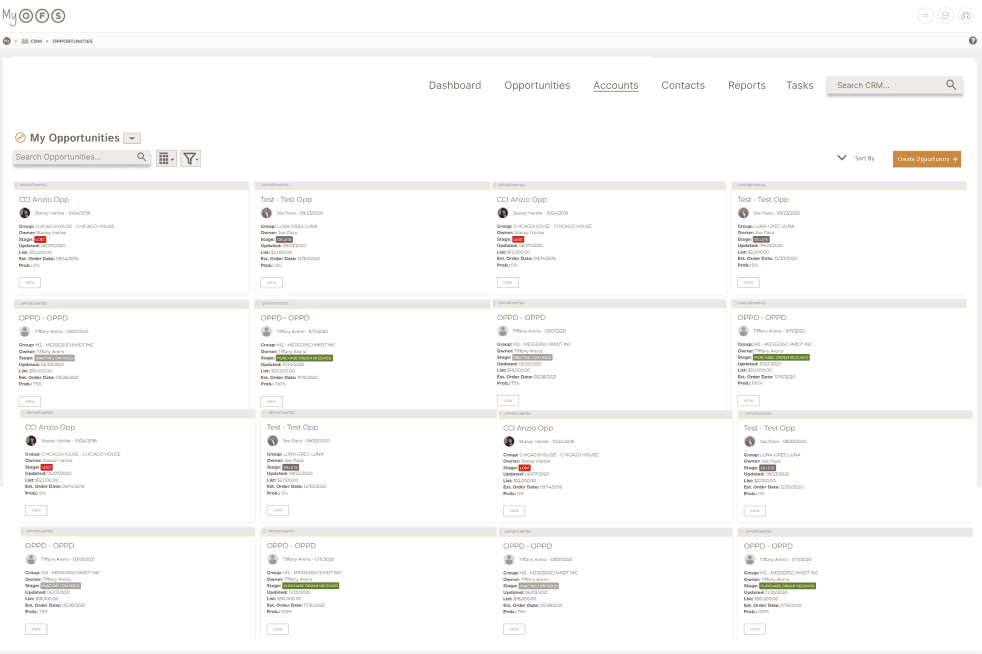Click the Opportunities breadcrumb item
Viewport: 982px width, 654px height.
[x=73, y=41]
